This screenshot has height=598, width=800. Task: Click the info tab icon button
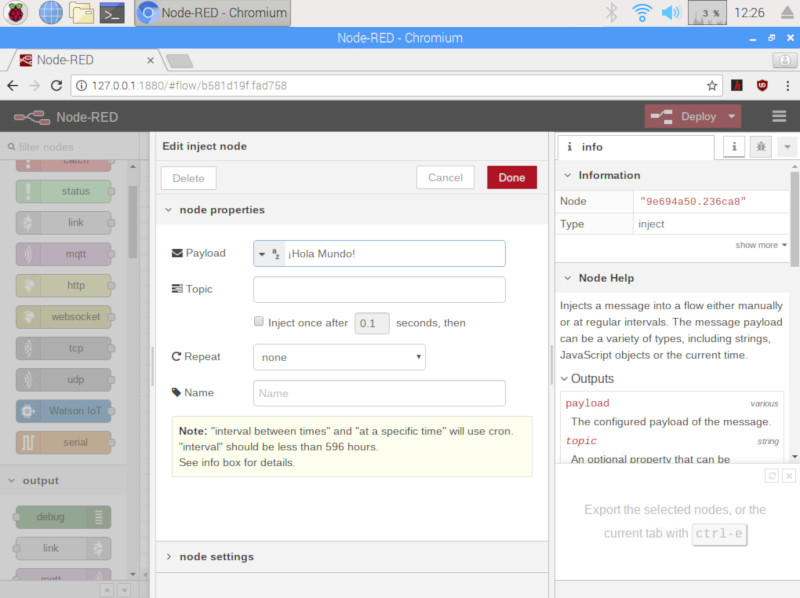coord(734,147)
